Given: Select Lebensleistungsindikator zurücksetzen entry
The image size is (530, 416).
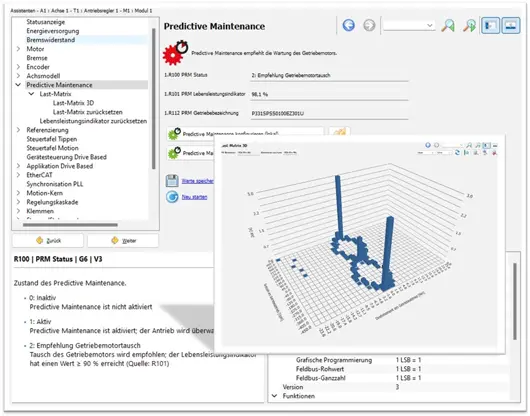Looking at the screenshot, I should pyautogui.click(x=93, y=121).
